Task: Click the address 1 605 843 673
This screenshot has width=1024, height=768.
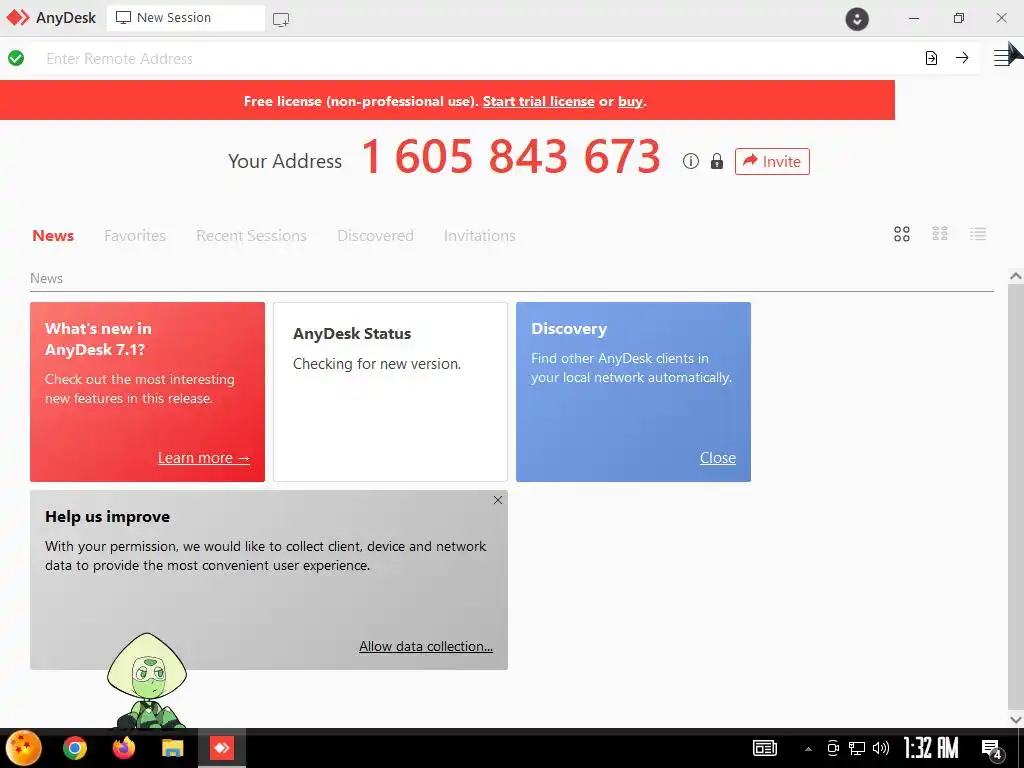Action: click(x=511, y=157)
